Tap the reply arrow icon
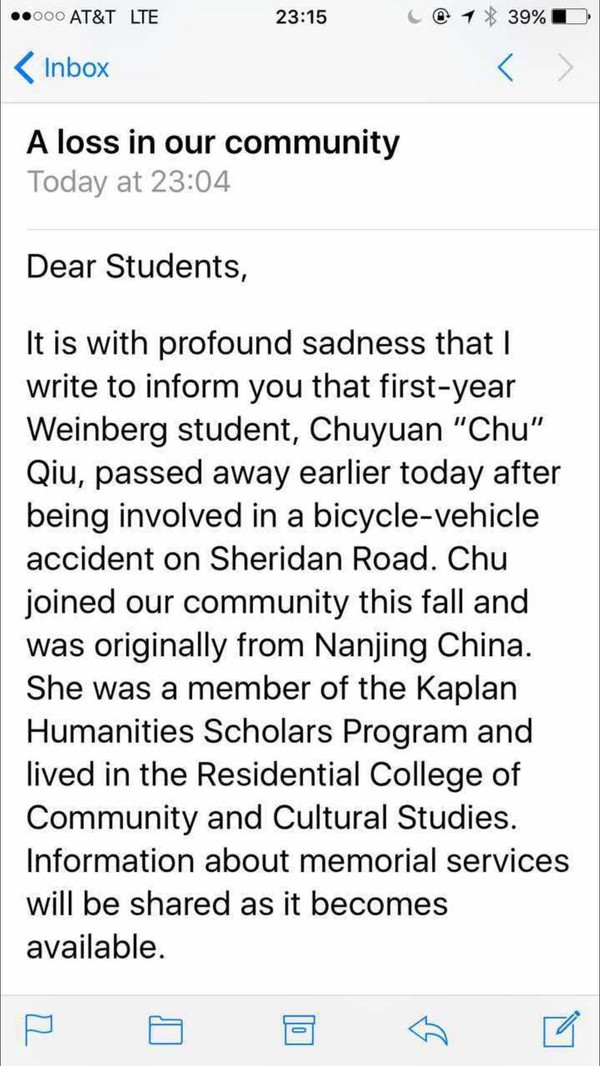 [429, 1027]
